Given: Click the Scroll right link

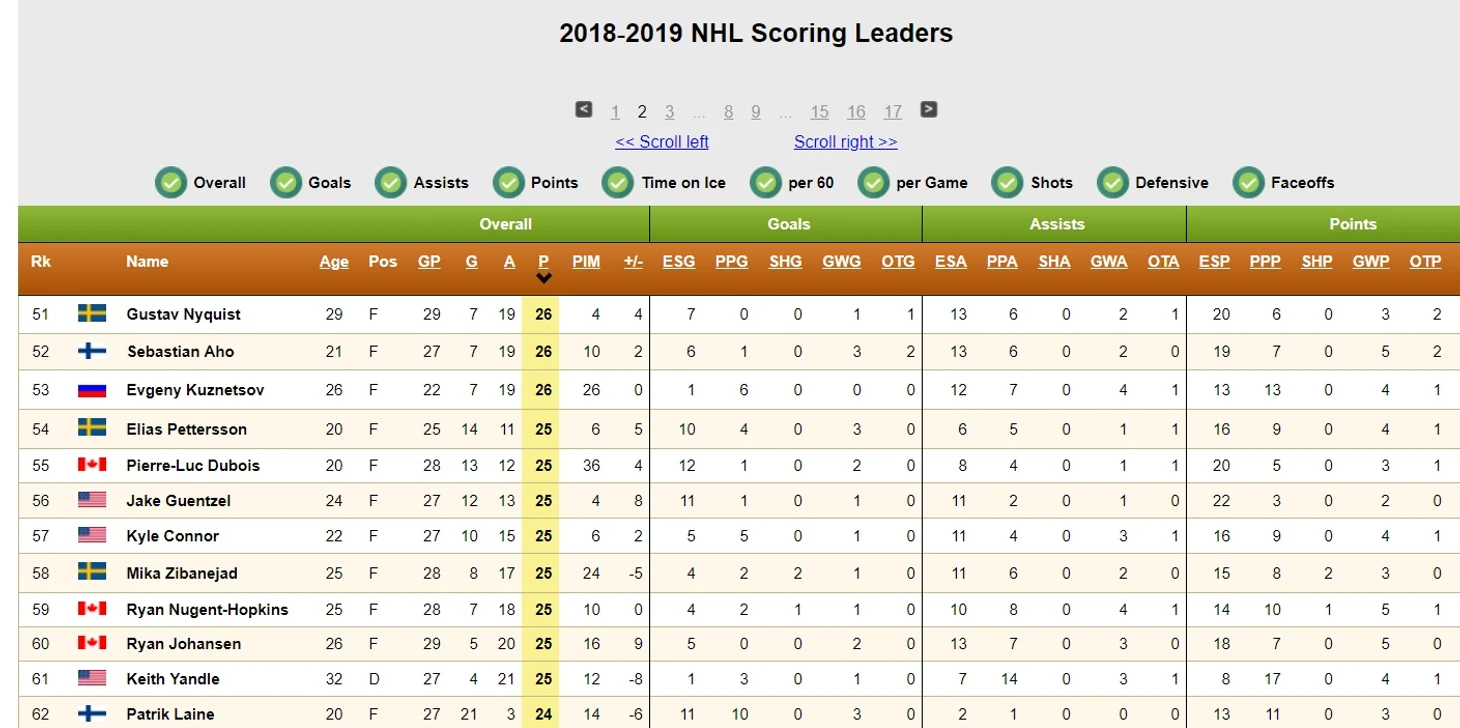Looking at the screenshot, I should (845, 142).
